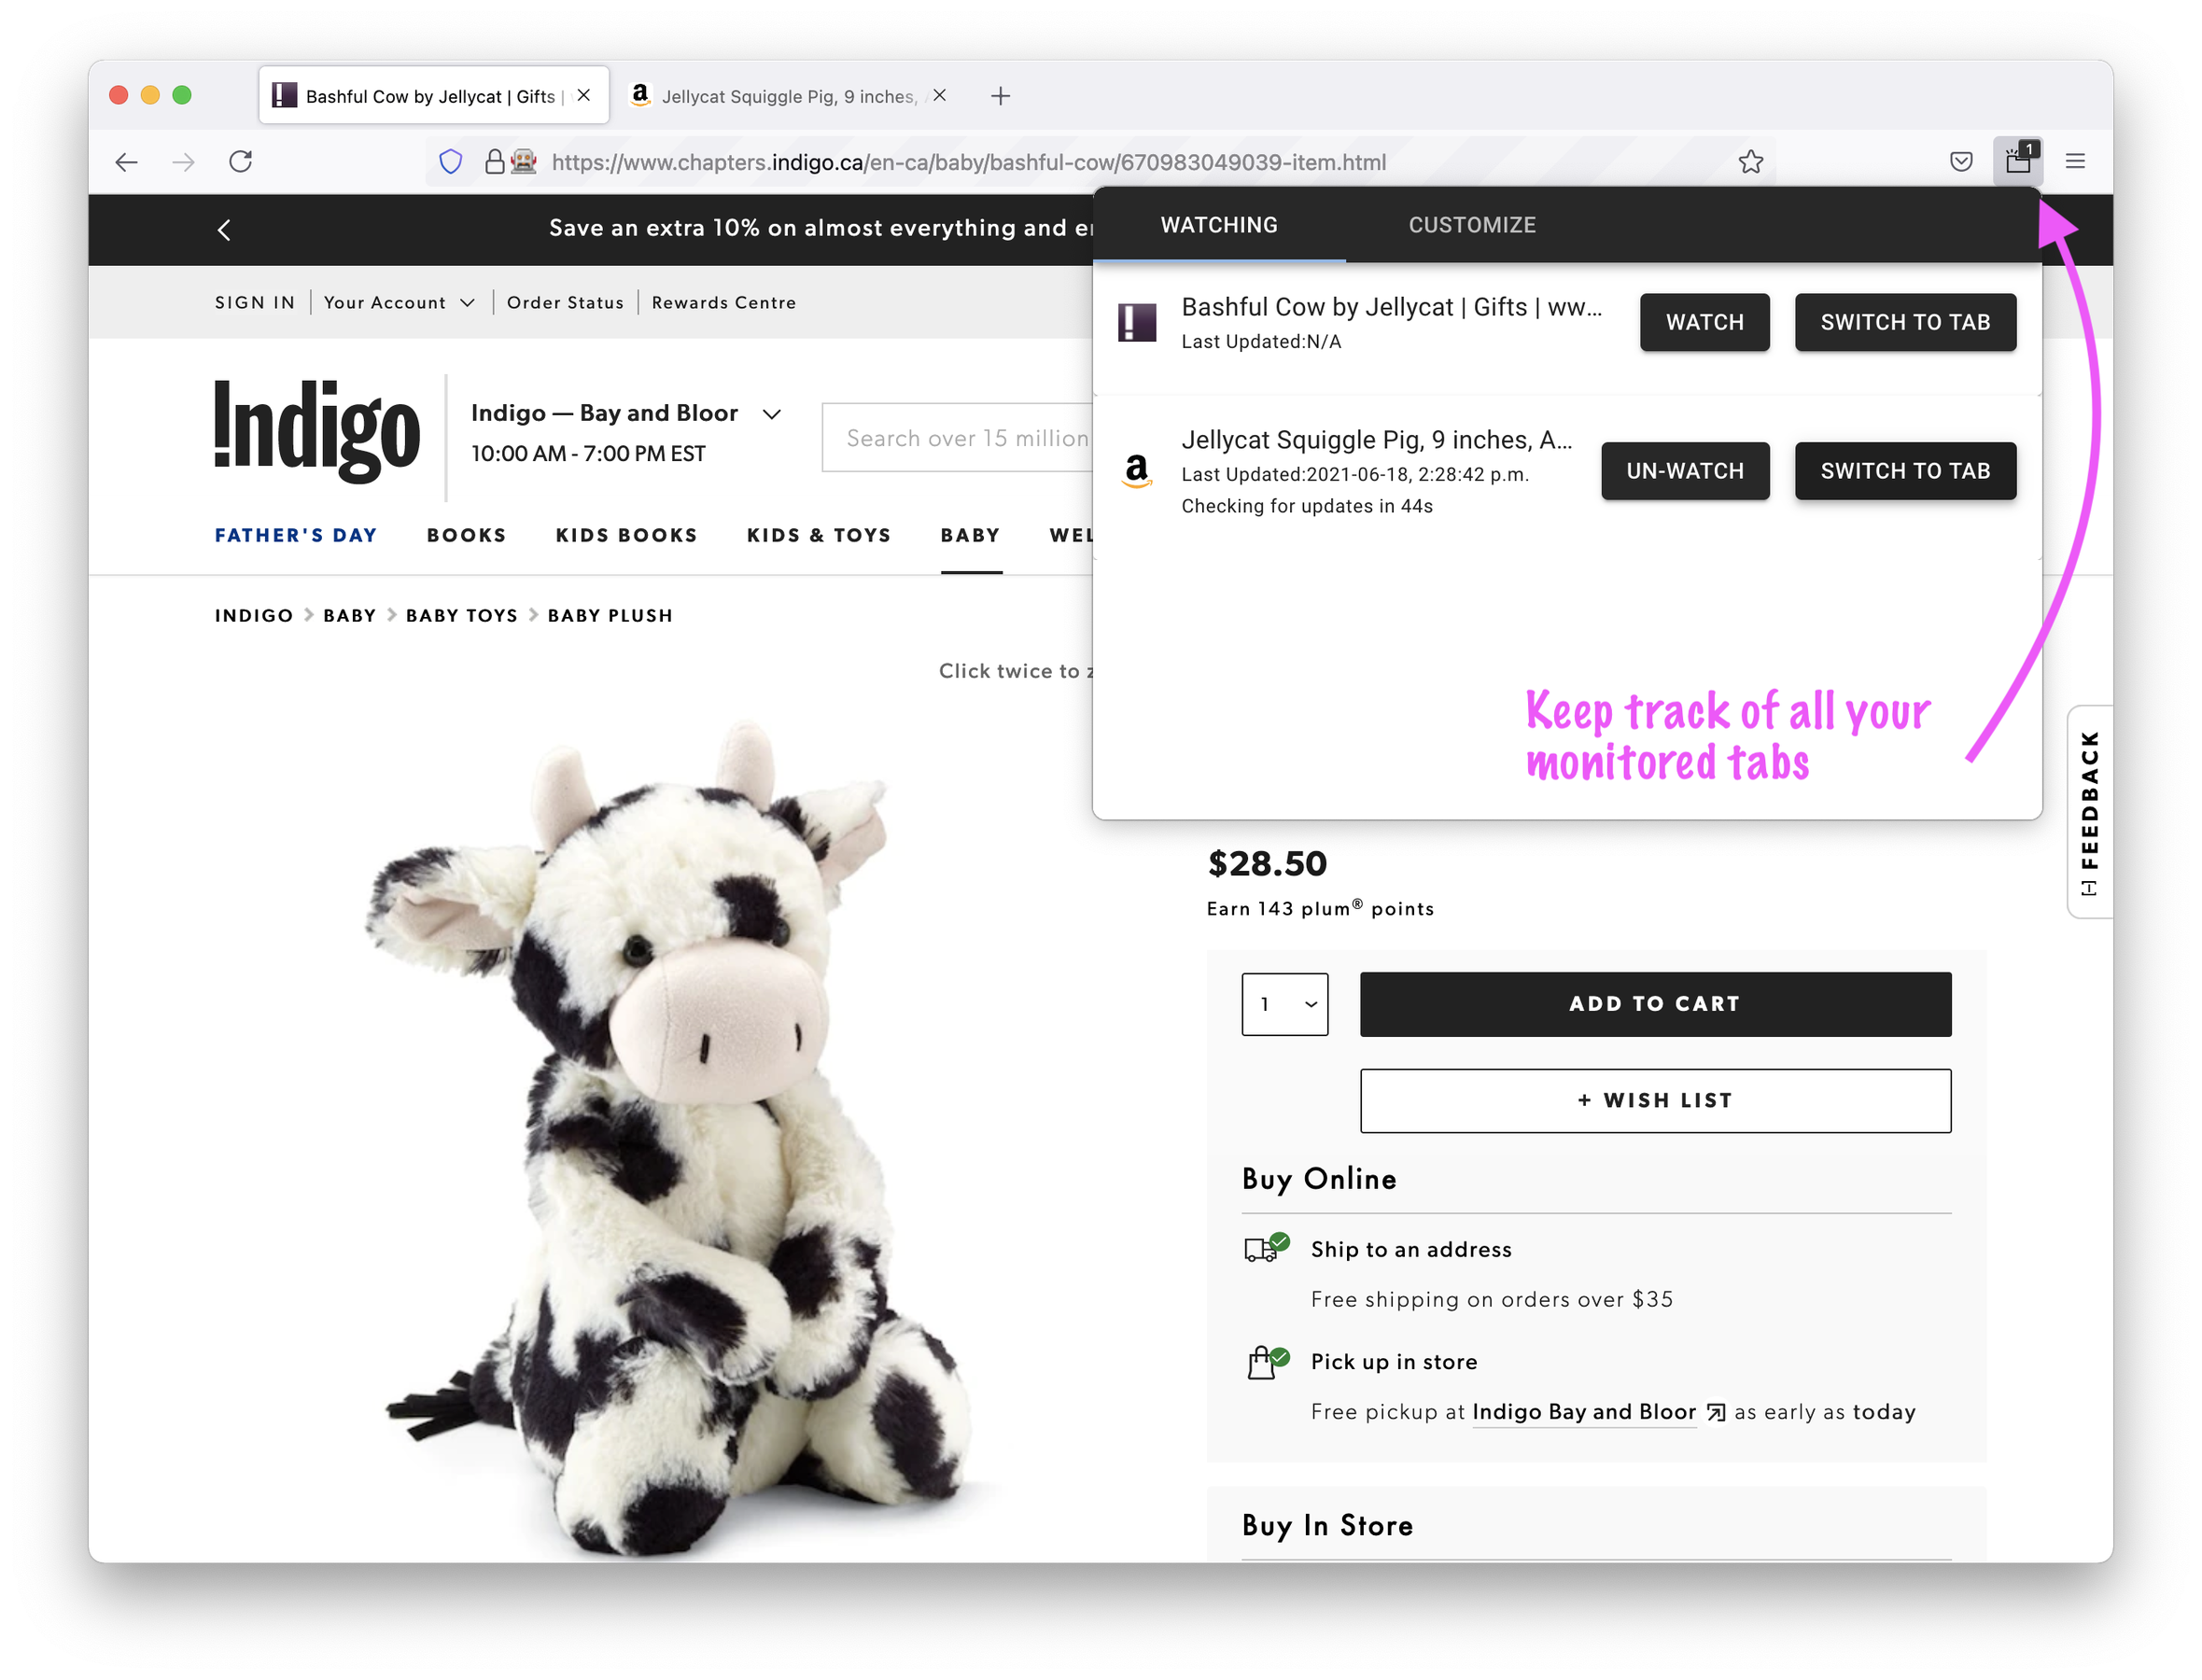
Task: Close the Jellycat Squiggle Pig tab
Action: point(939,96)
